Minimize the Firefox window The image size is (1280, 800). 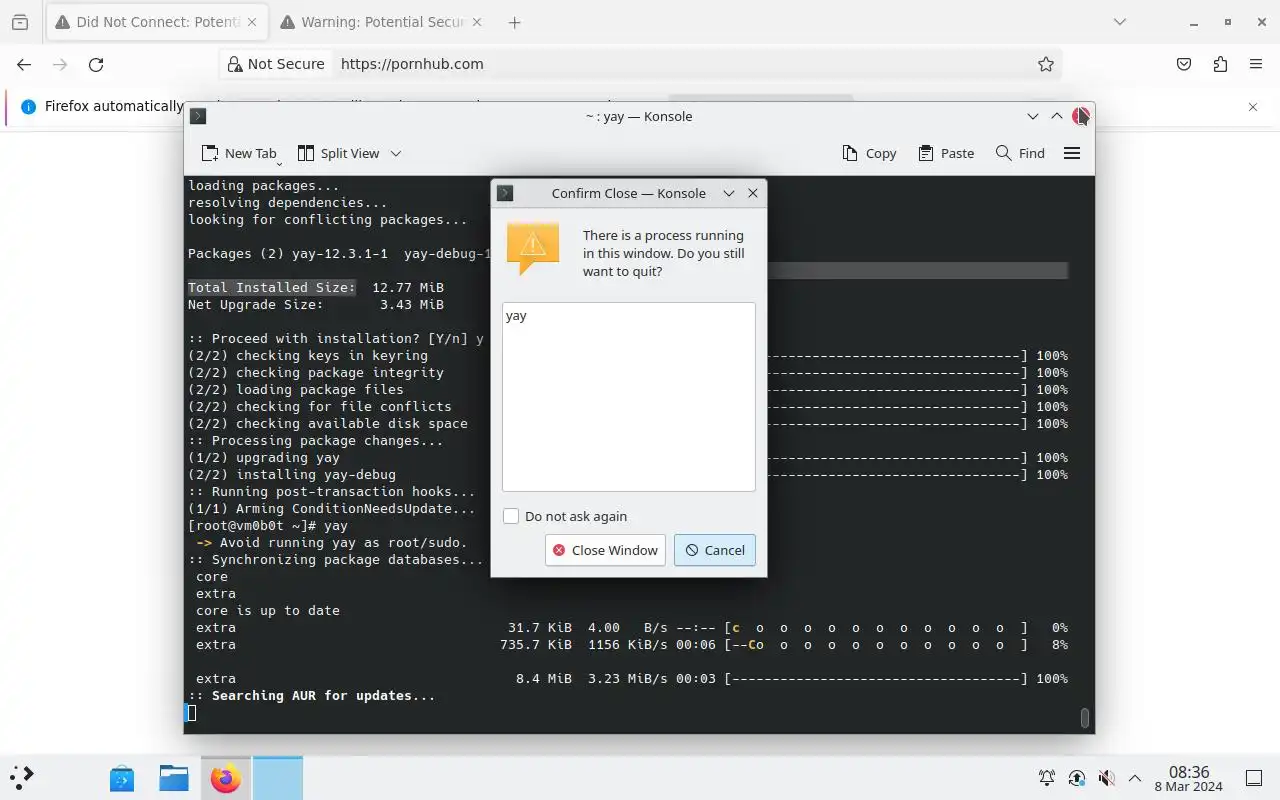click(x=1195, y=22)
